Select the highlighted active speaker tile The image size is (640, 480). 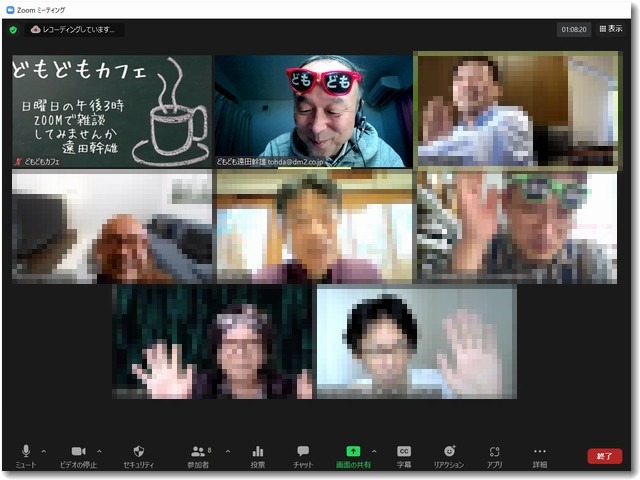click(518, 110)
